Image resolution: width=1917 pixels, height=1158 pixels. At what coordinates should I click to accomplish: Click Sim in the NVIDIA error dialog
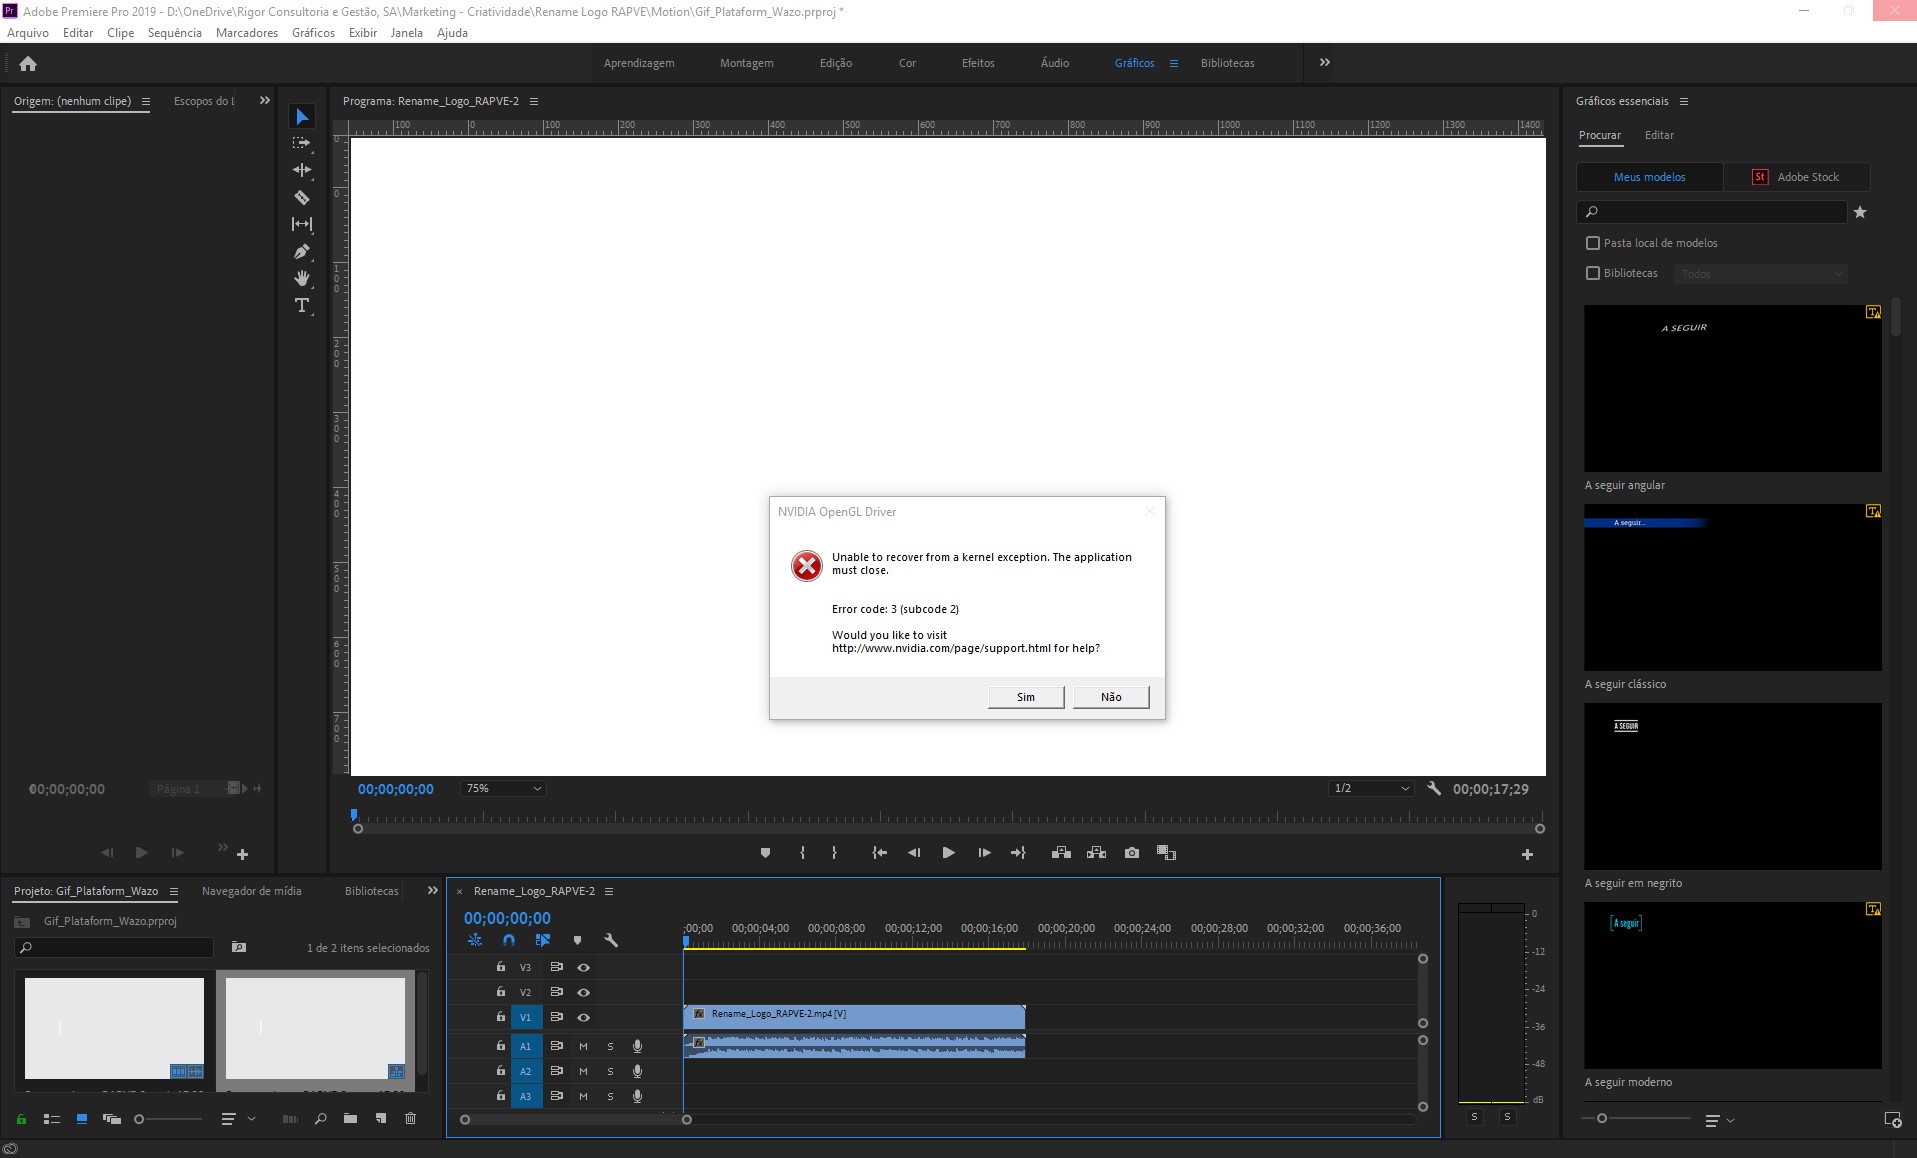coord(1024,697)
